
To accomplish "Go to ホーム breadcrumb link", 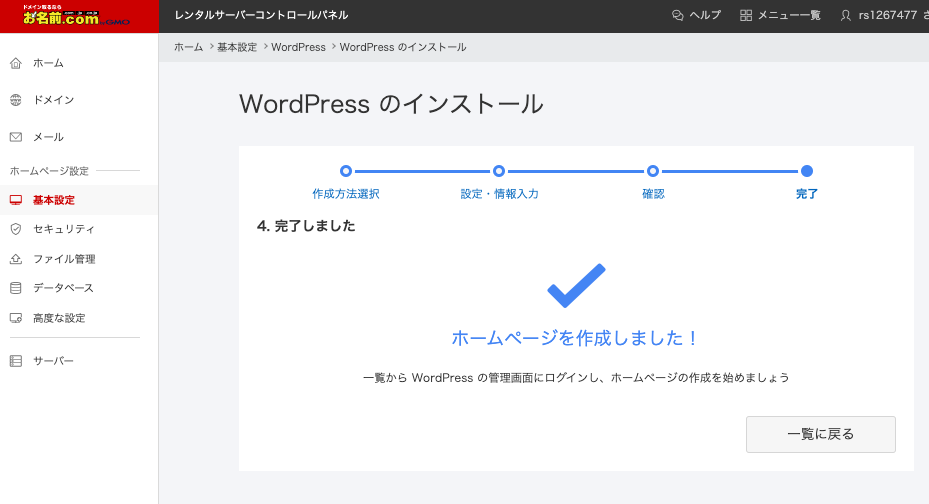I will tap(188, 47).
